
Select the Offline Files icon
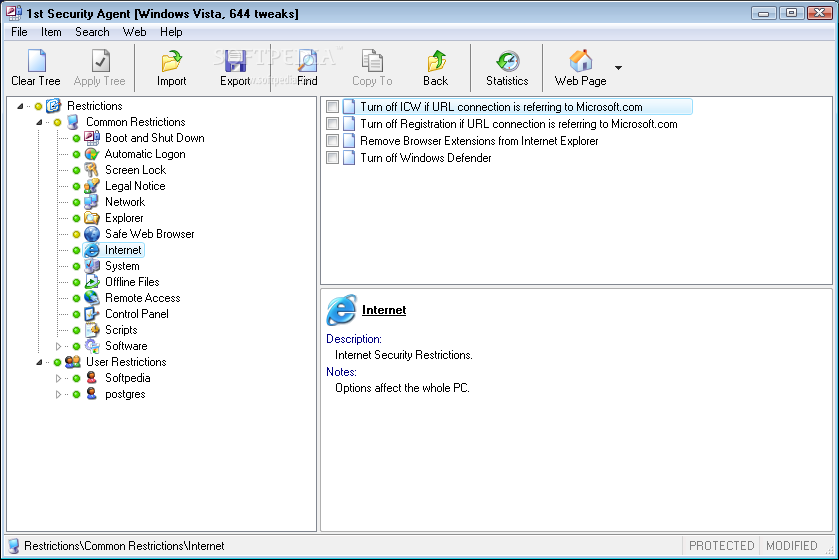pos(92,282)
